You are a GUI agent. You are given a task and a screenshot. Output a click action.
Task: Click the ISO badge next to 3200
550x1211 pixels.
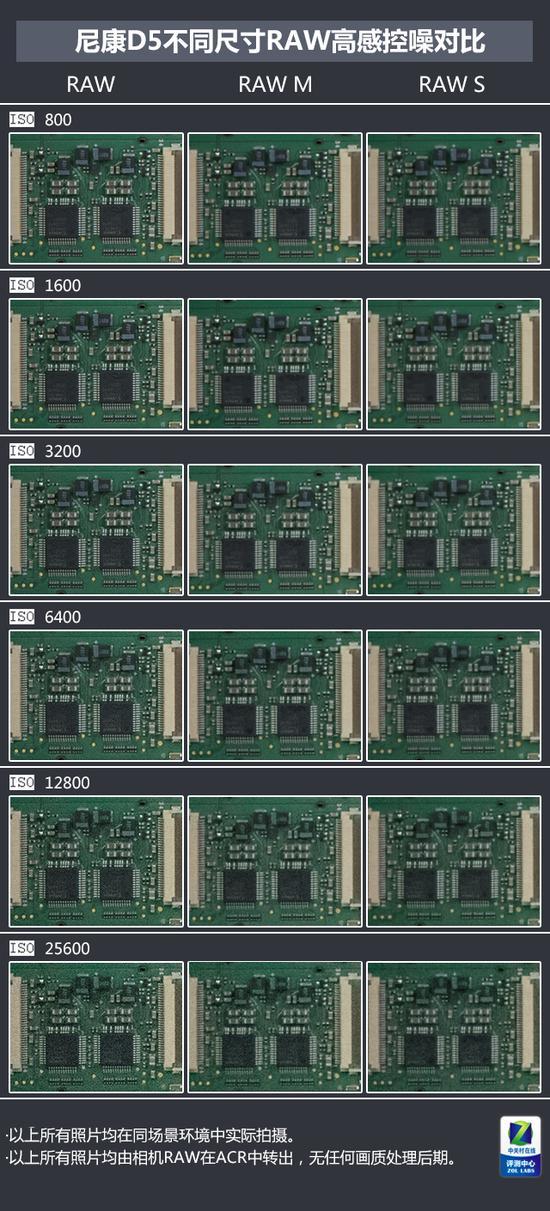click(x=22, y=451)
